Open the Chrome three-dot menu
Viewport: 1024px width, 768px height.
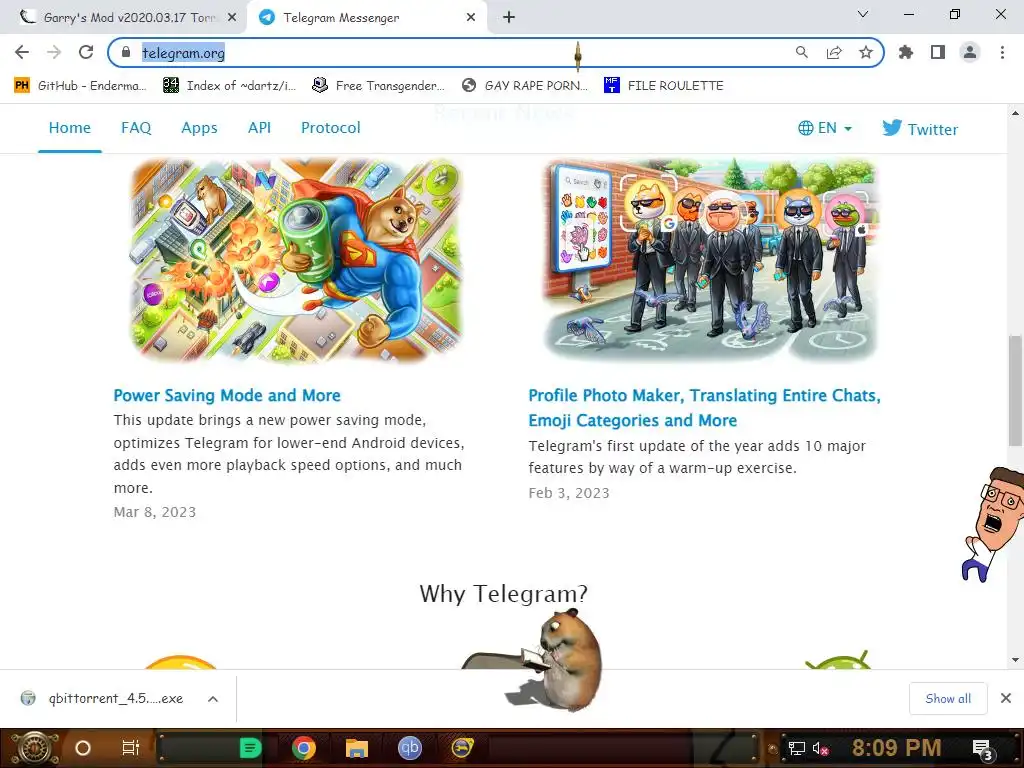click(x=1002, y=52)
